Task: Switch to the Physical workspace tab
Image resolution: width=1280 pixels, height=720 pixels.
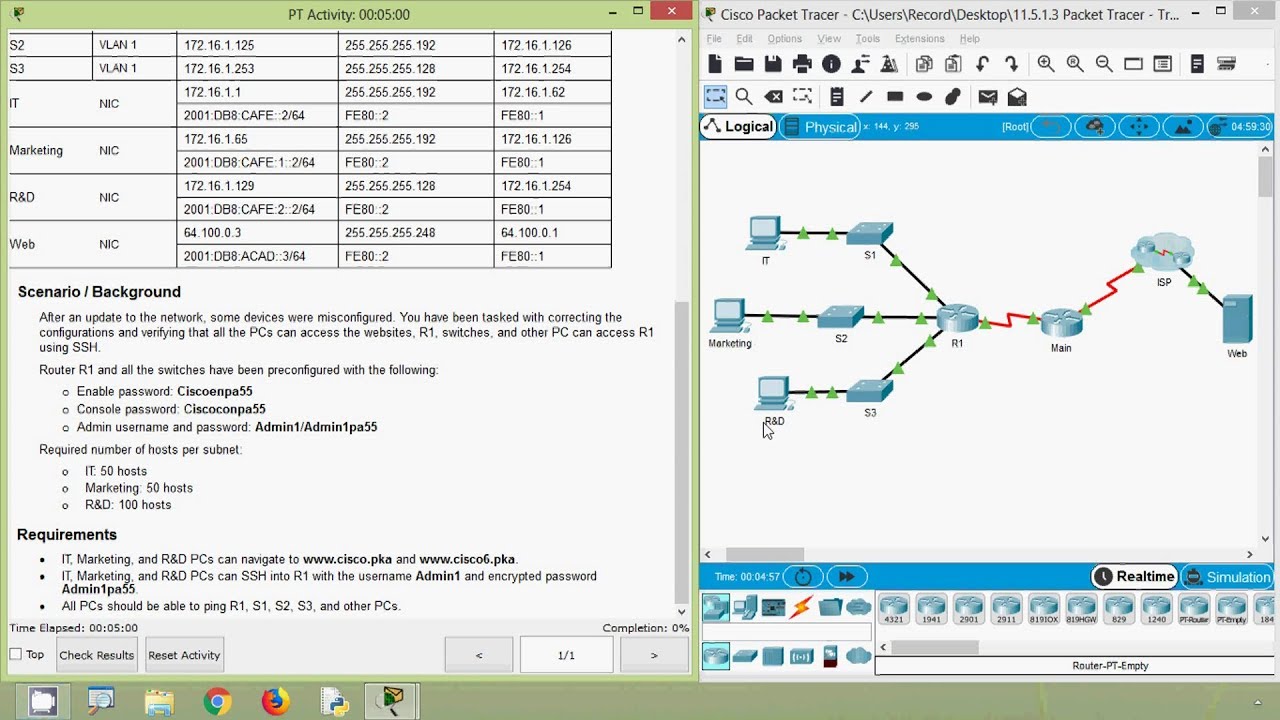Action: [820, 126]
